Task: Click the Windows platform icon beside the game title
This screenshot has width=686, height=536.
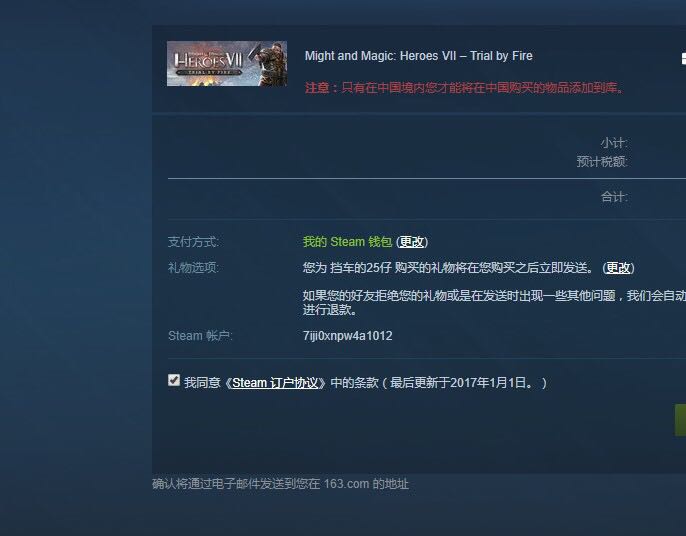Action: (683, 58)
